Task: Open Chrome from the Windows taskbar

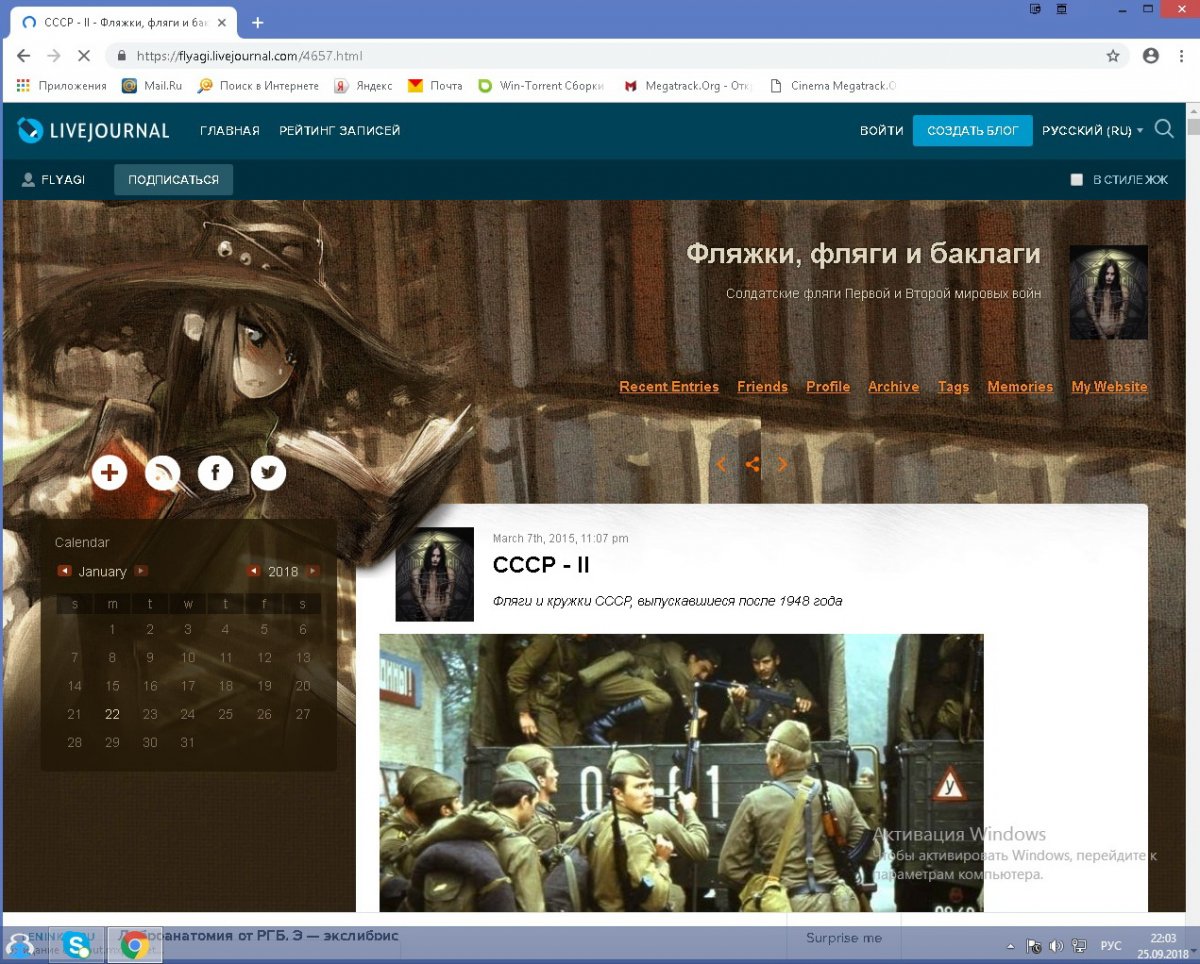Action: 135,945
